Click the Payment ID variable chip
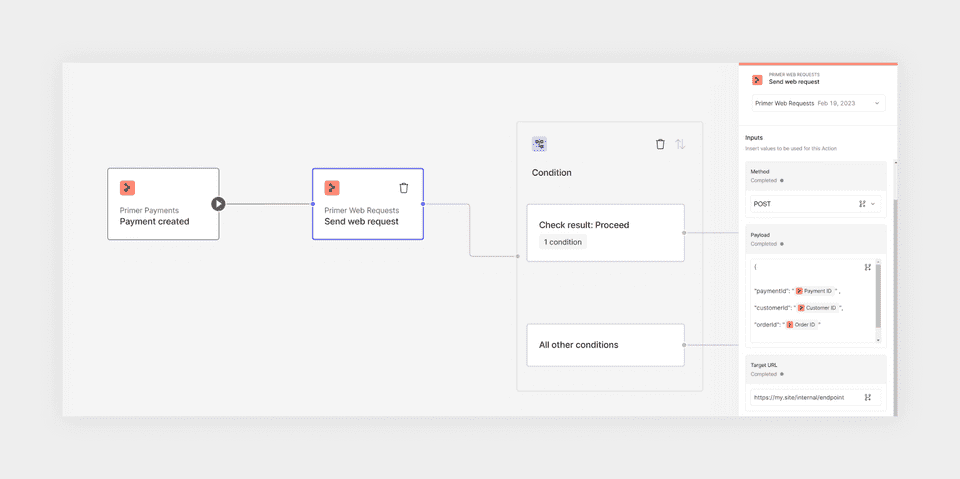The height and width of the screenshot is (479, 960). click(815, 291)
